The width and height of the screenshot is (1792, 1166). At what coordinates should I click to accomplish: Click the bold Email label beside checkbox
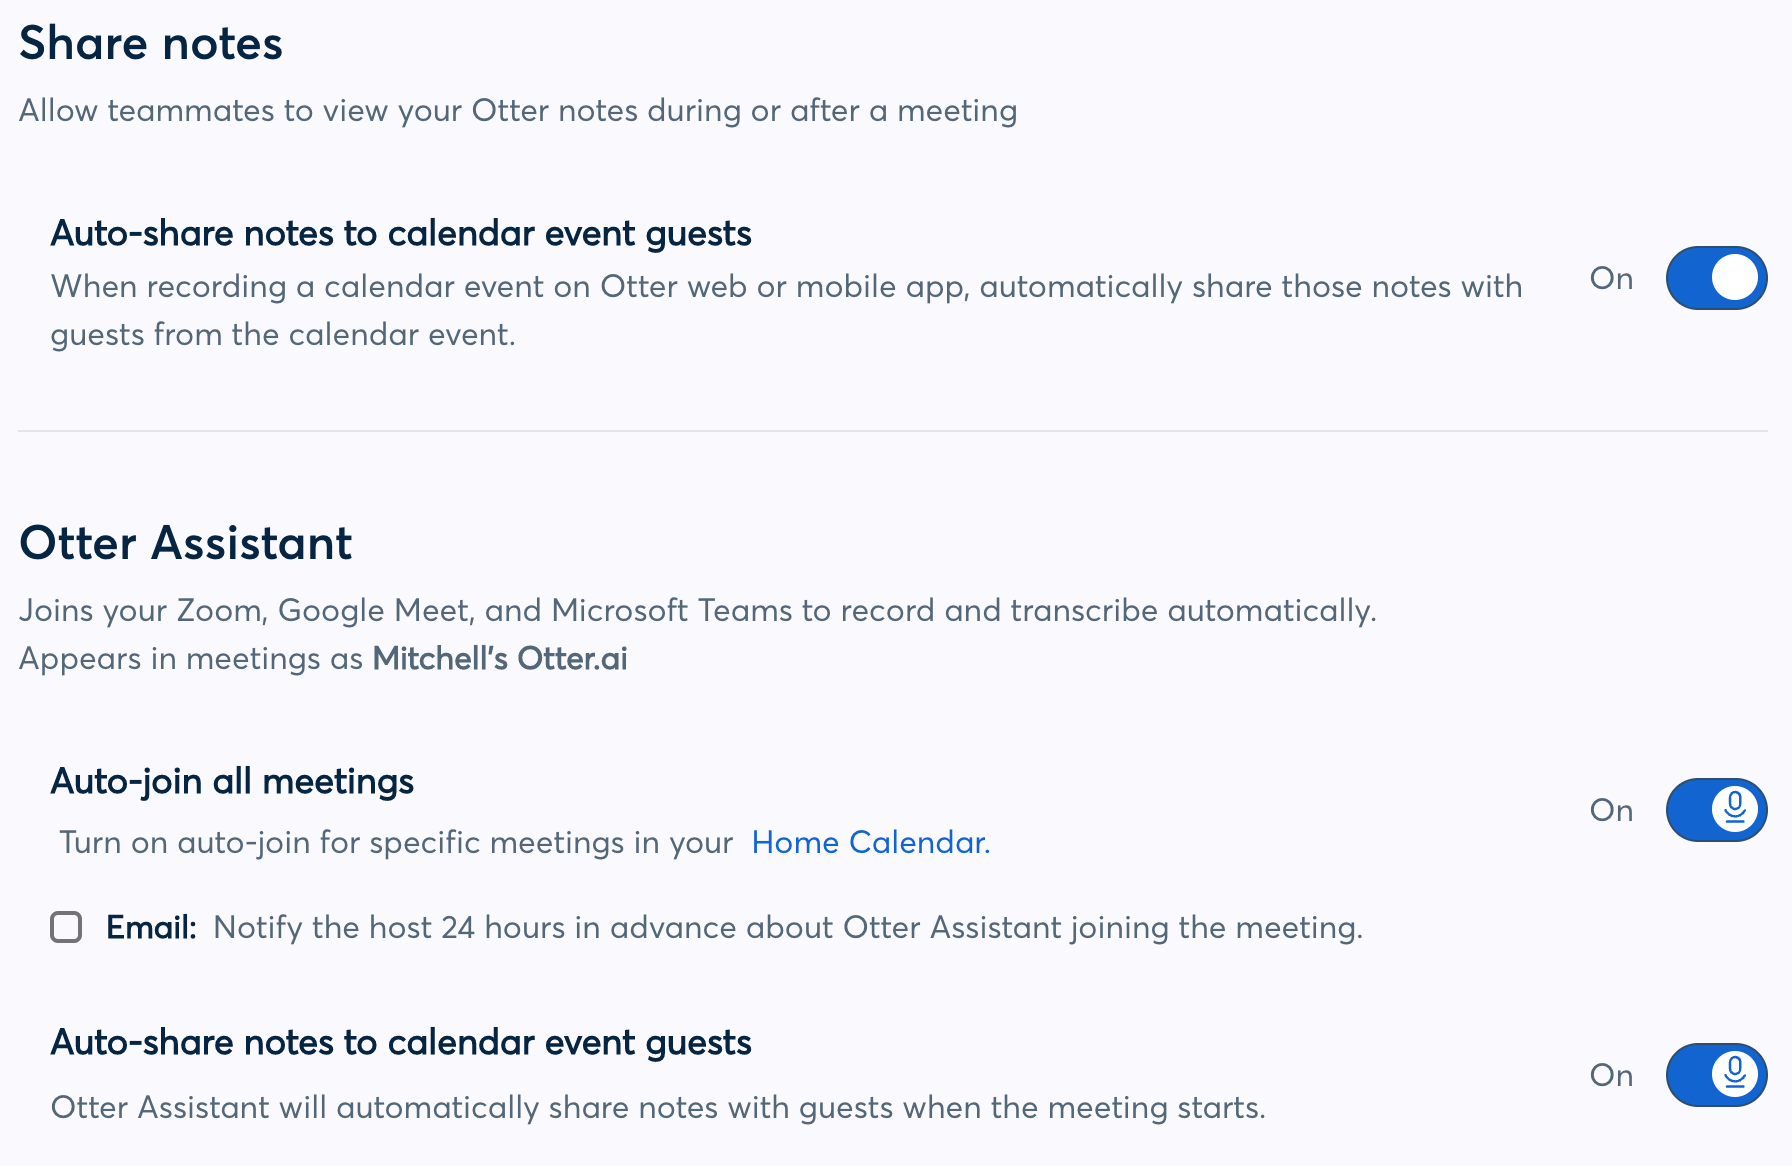pos(150,928)
